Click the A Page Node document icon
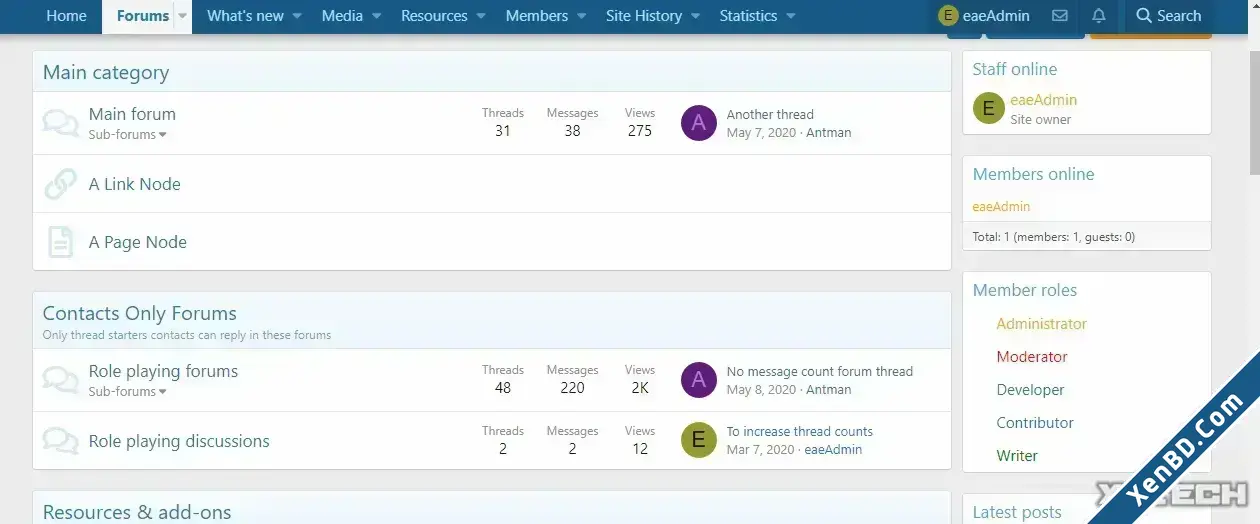 point(61,242)
